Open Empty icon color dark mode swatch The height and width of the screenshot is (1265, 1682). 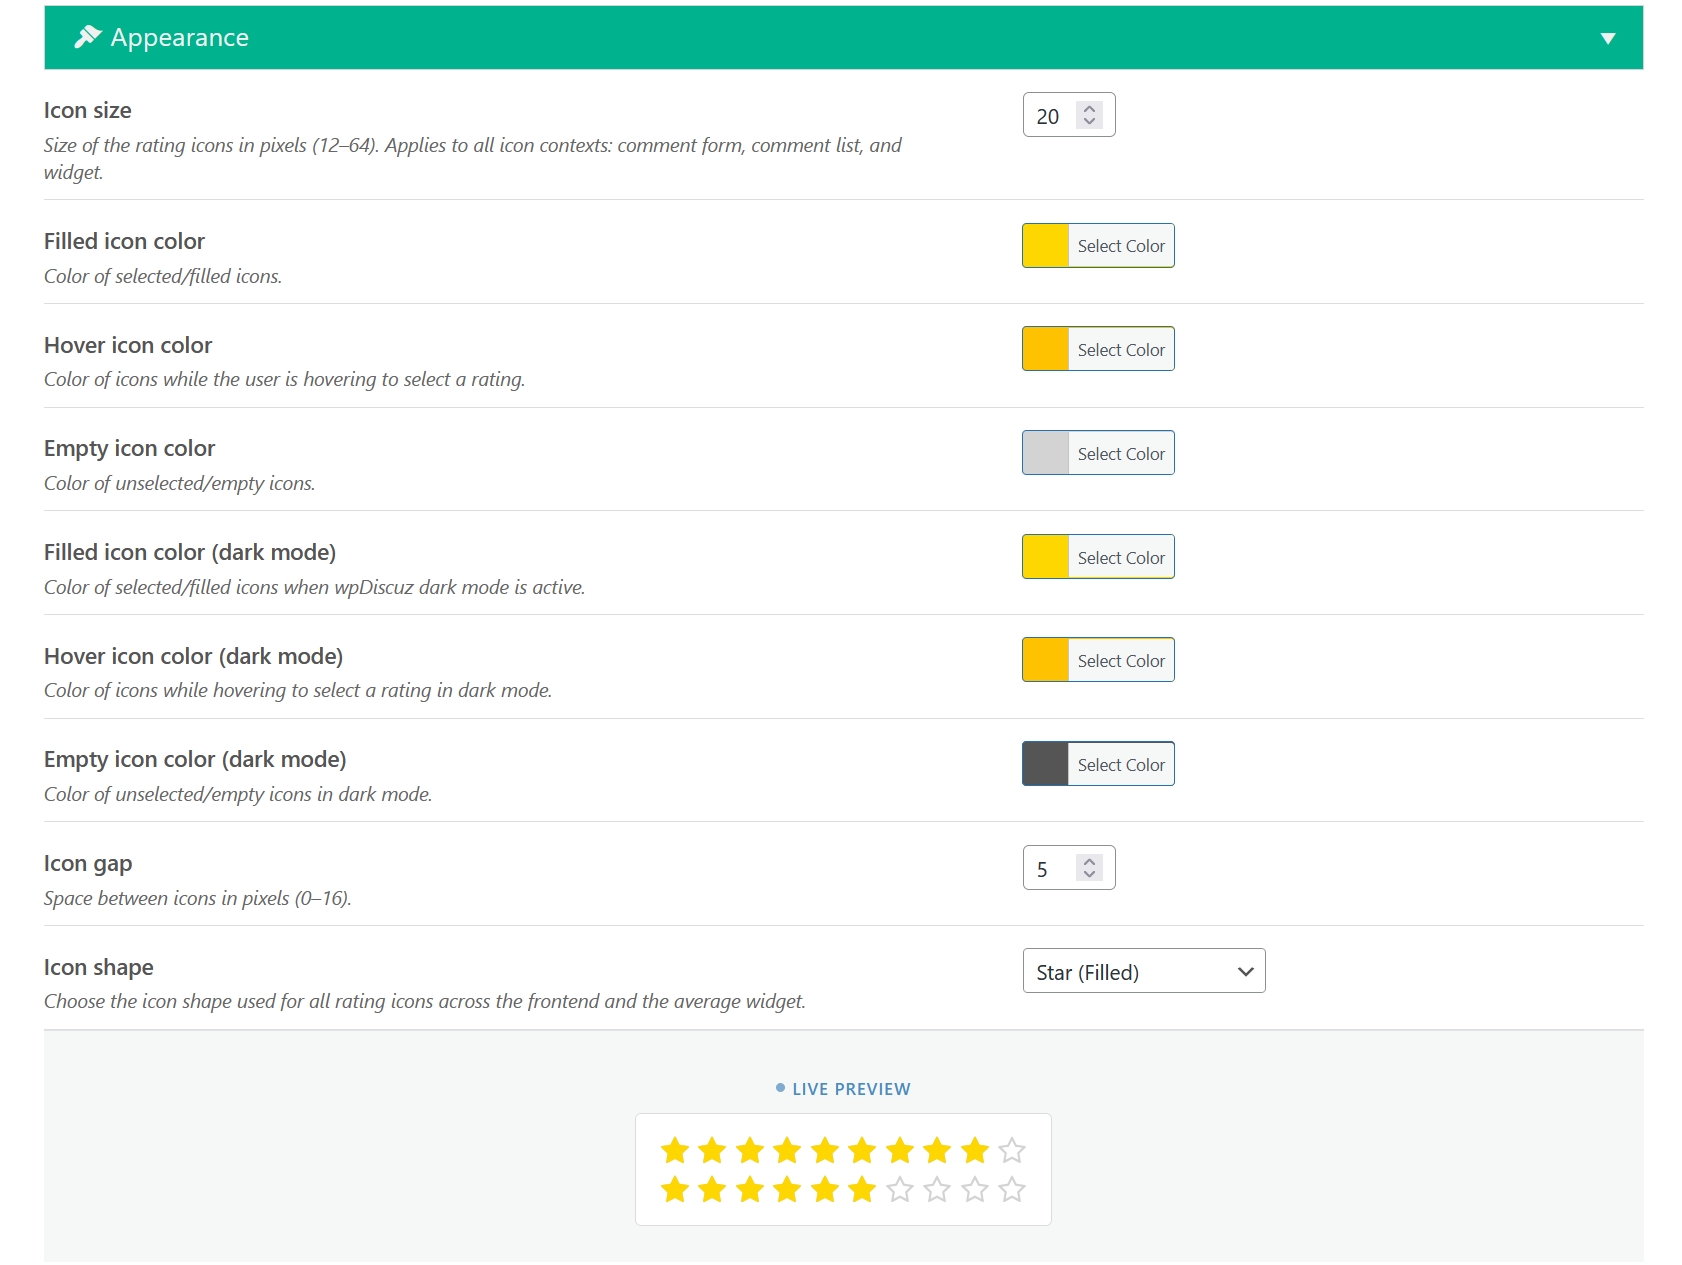coord(1045,765)
